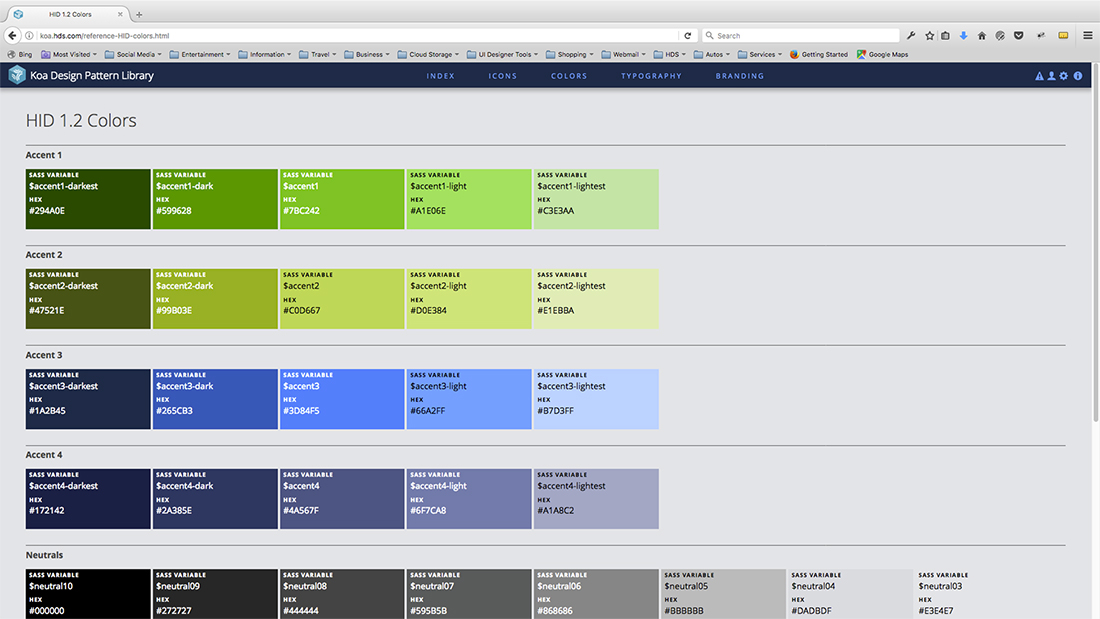Open the Getting Started bookmark
The width and height of the screenshot is (1100, 619).
(819, 54)
